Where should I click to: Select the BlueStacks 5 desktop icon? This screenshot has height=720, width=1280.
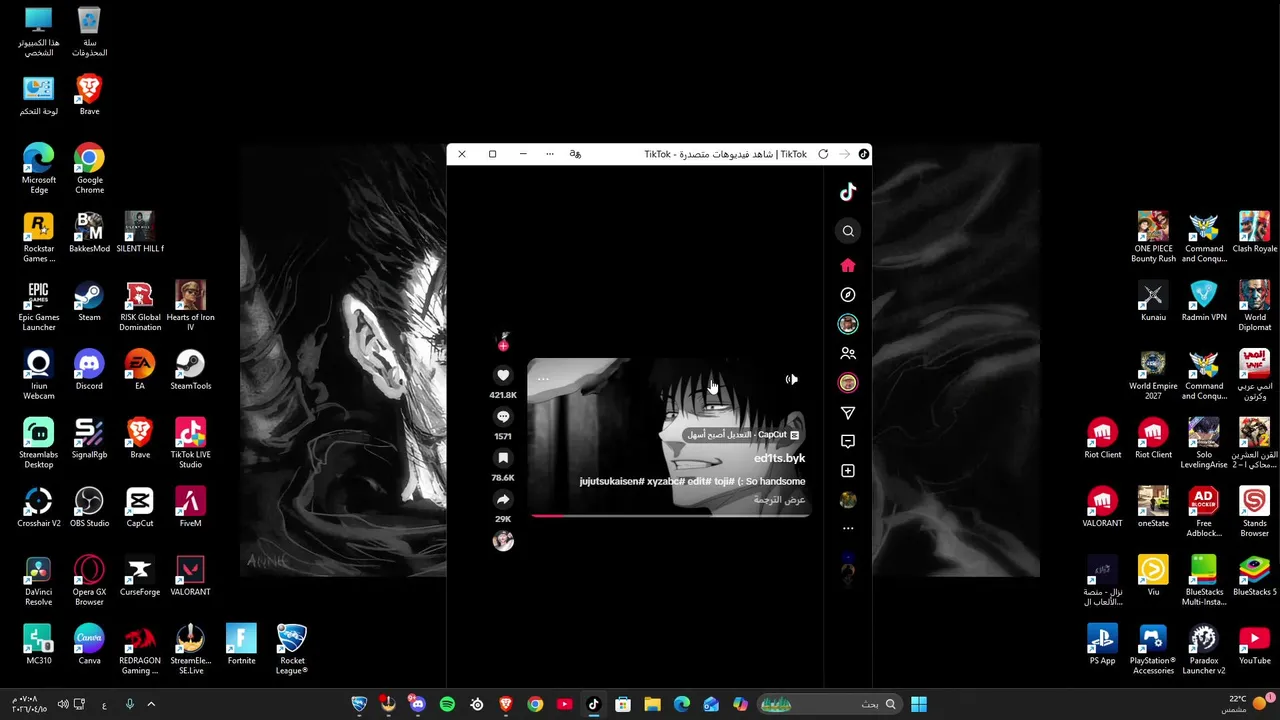(x=1255, y=576)
